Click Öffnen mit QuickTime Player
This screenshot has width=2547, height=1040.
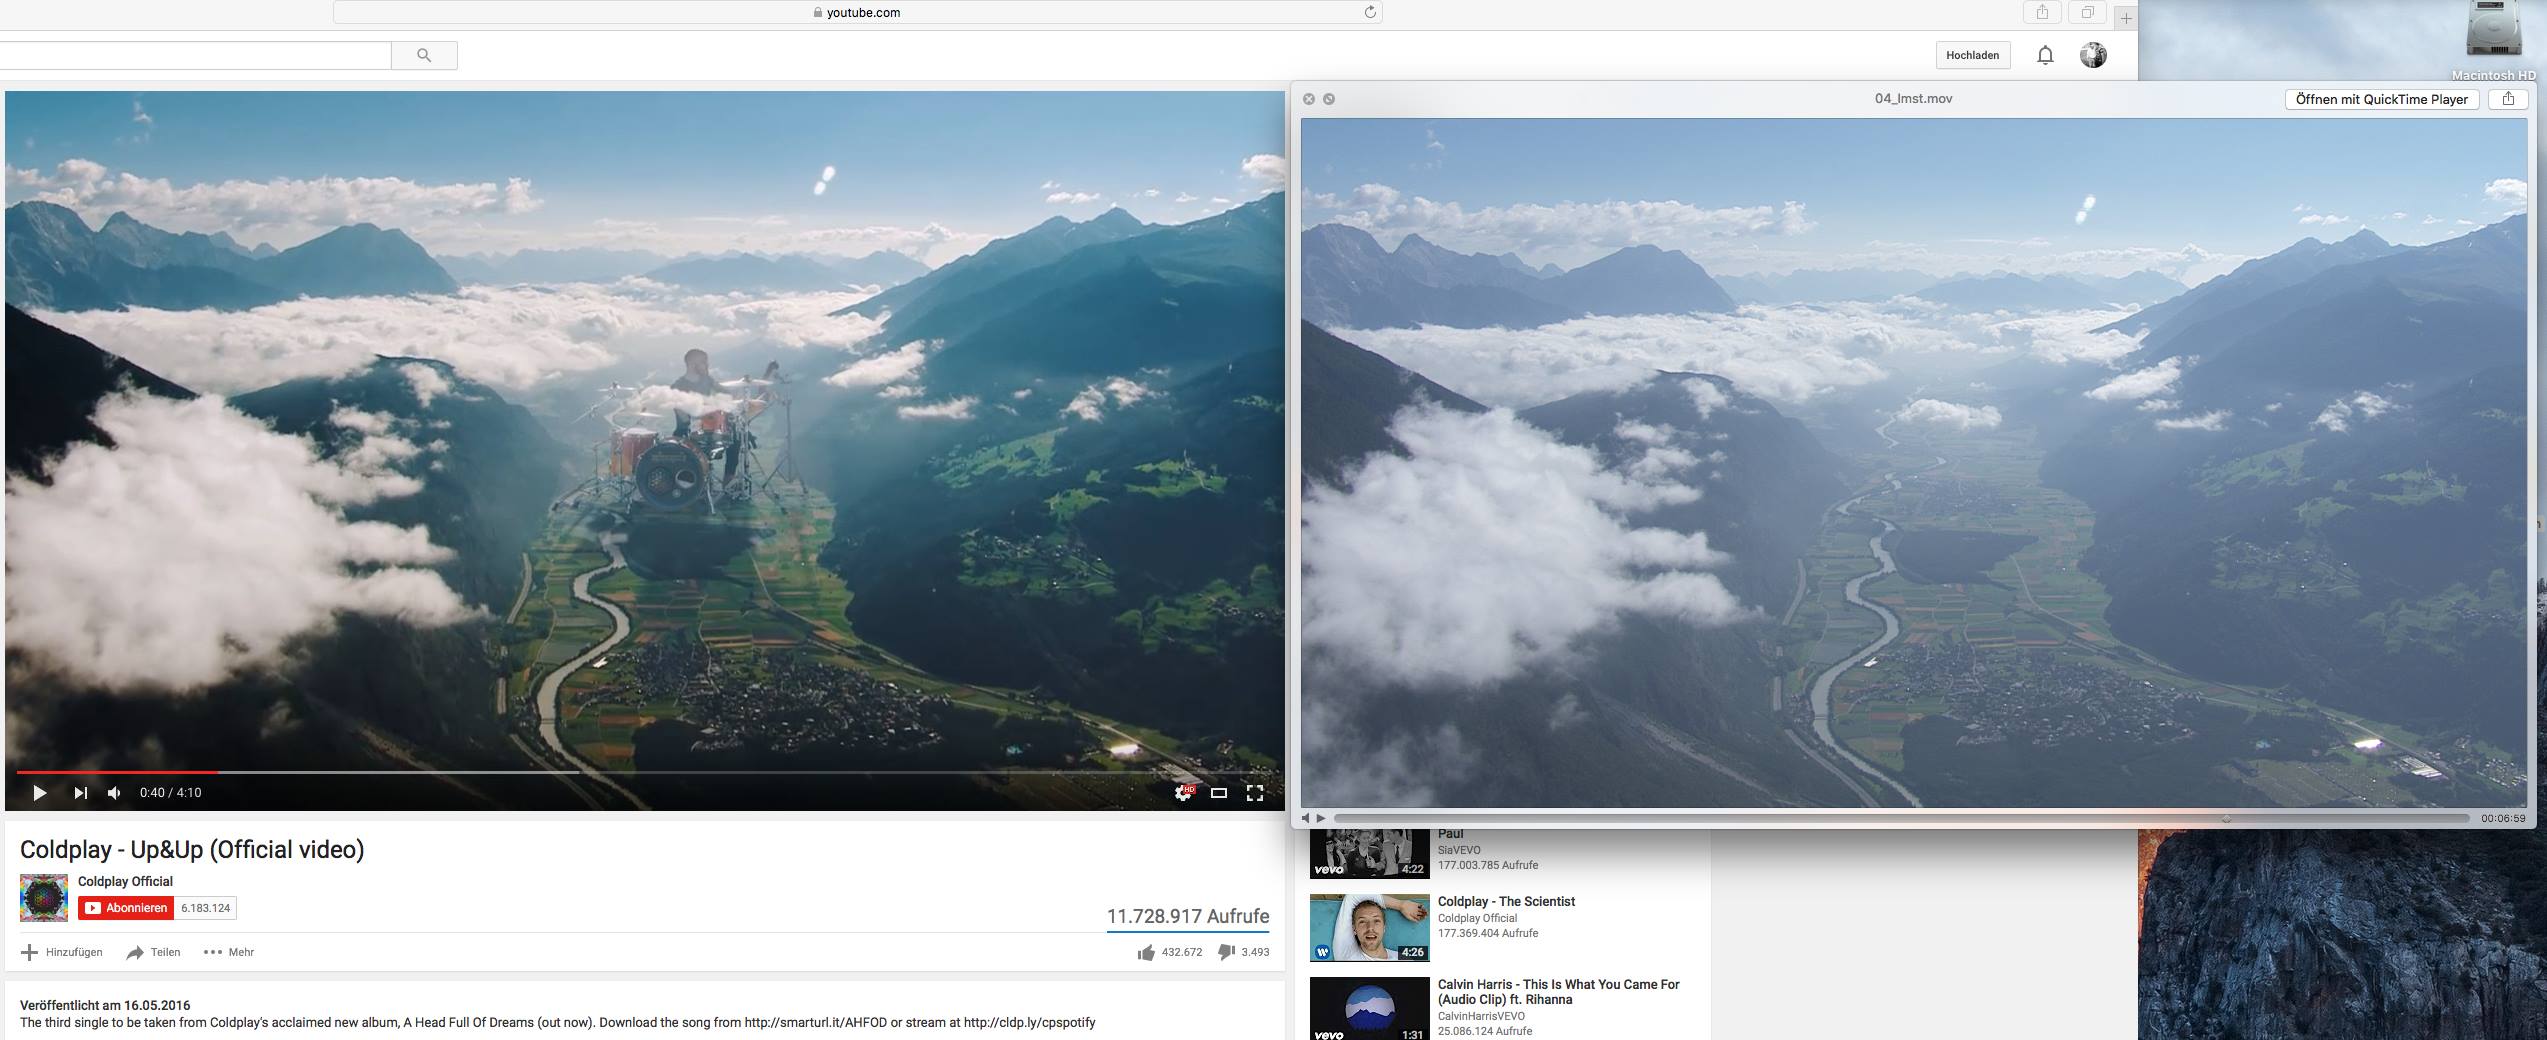tap(2381, 99)
